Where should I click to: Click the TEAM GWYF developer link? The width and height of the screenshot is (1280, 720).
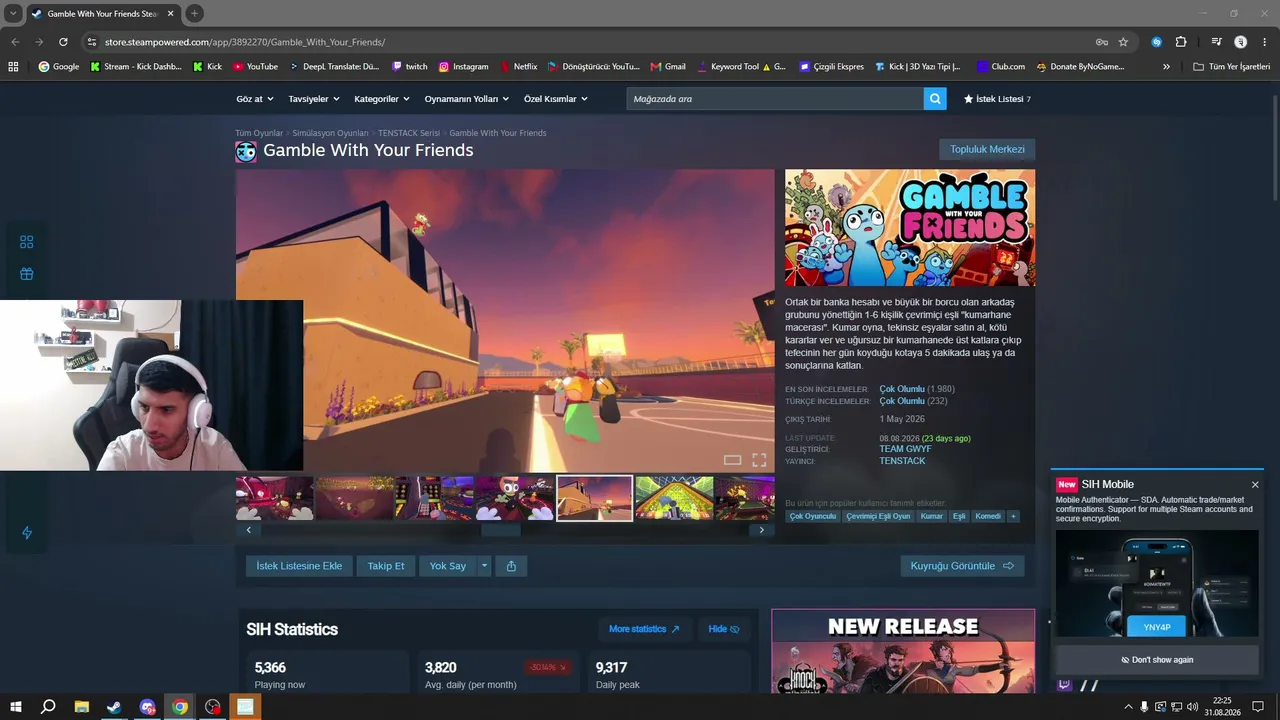(x=905, y=449)
